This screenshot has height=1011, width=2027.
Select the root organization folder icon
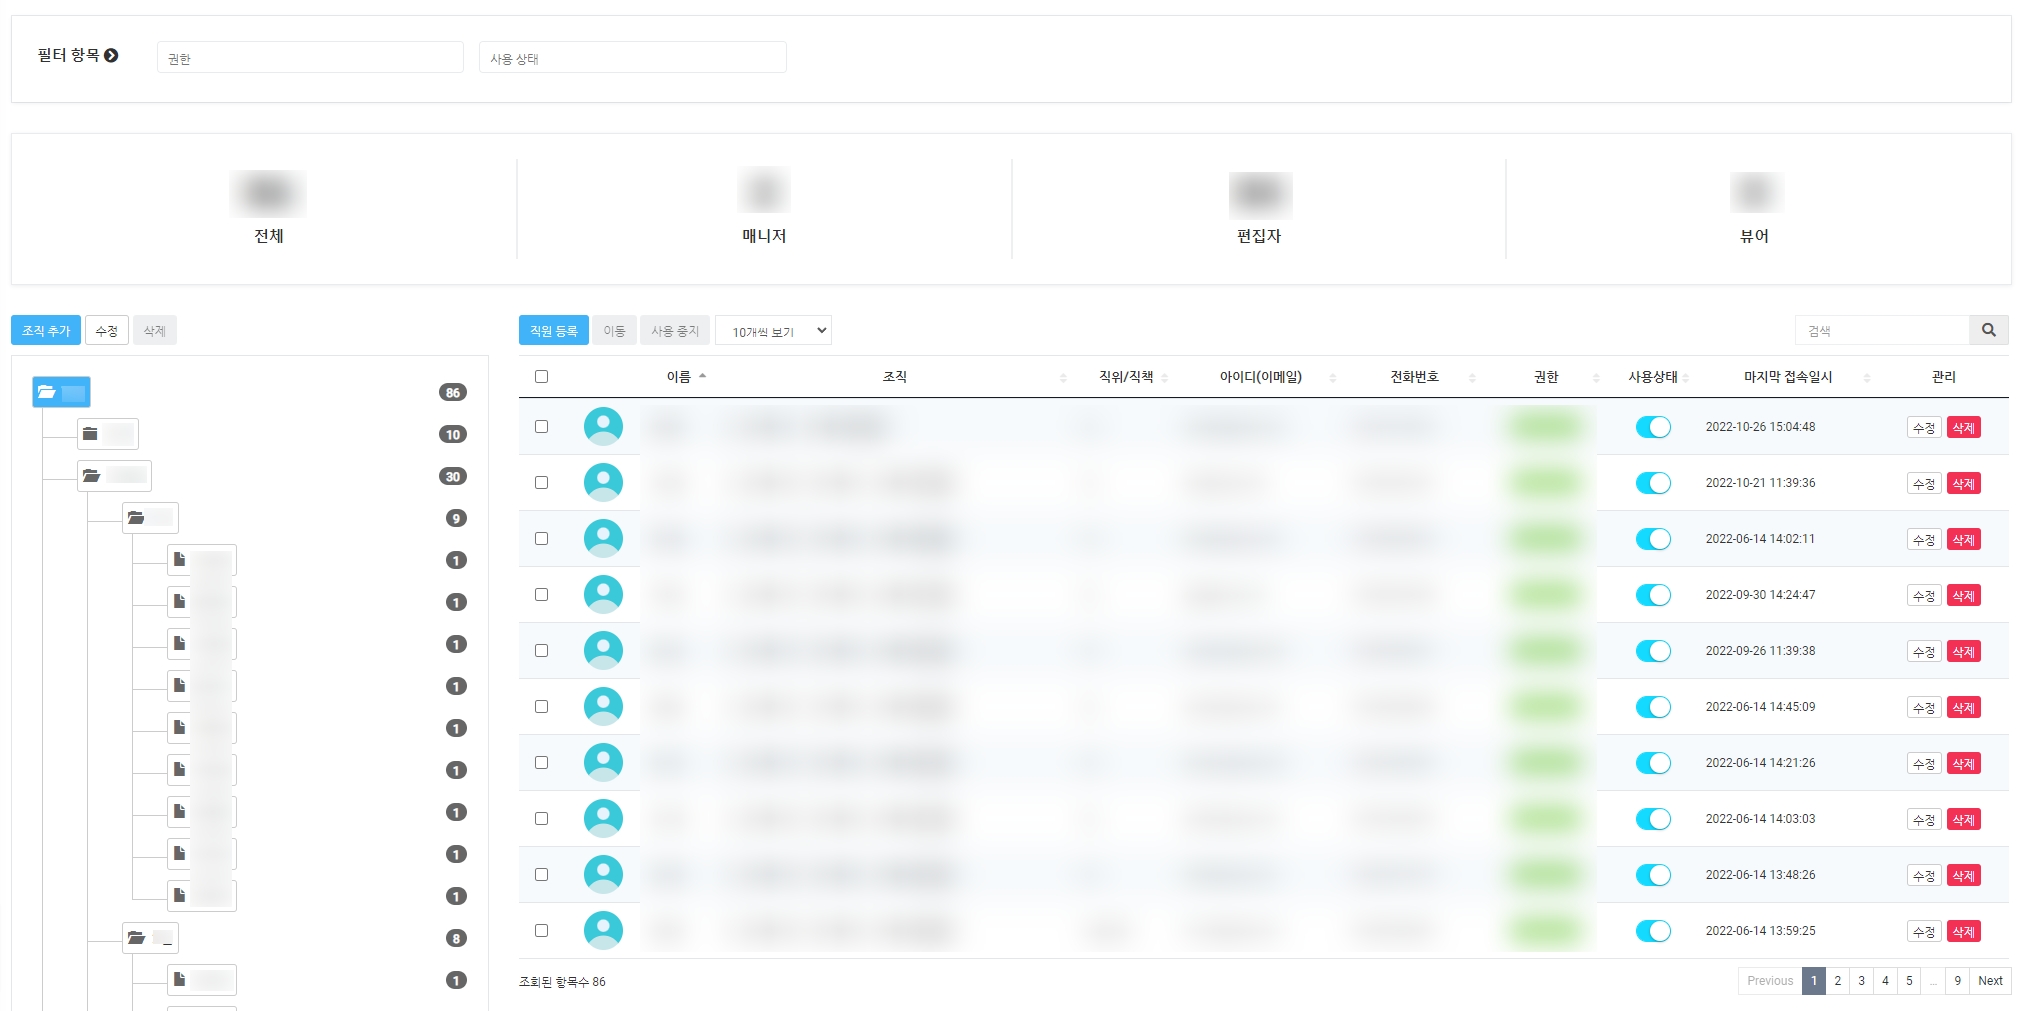click(47, 392)
